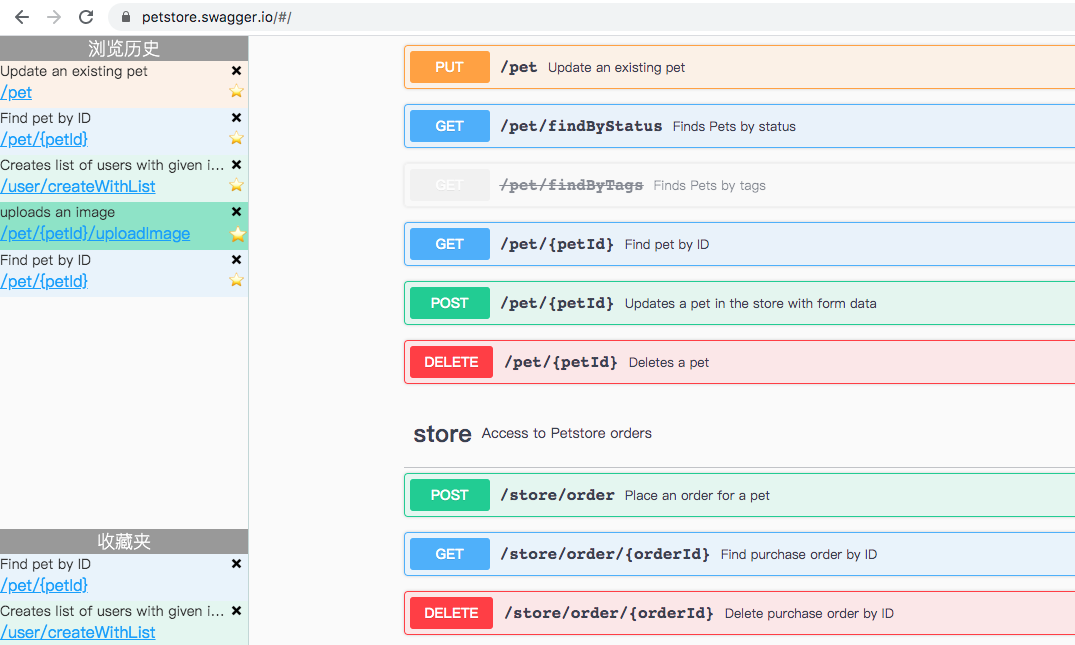
Task: Expand the /pet/findByTags operation row
Action: coord(700,184)
